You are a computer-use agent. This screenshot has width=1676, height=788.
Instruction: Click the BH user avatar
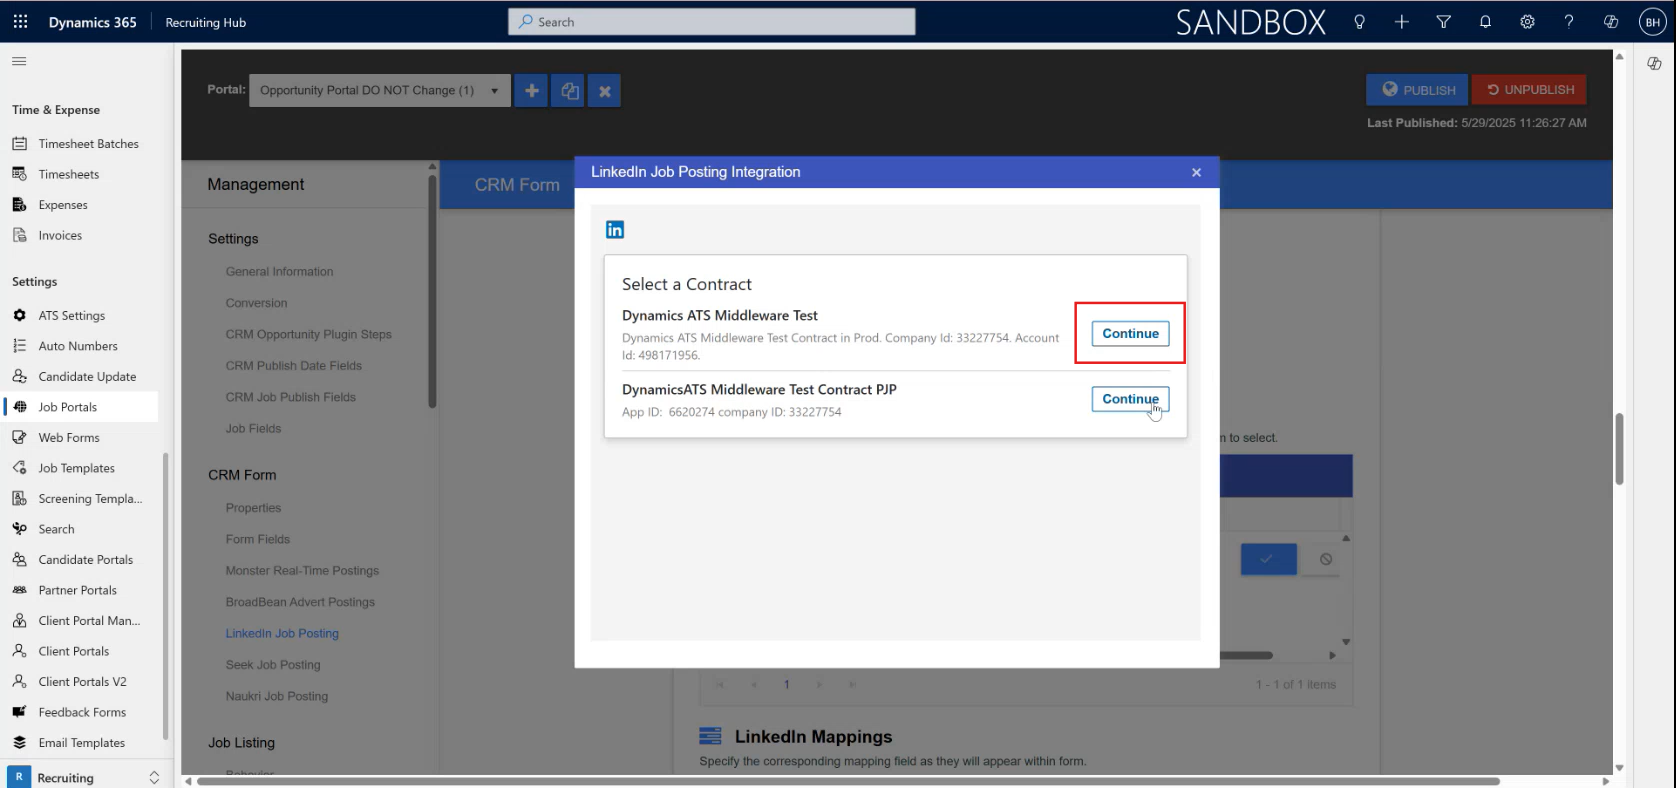click(x=1653, y=22)
